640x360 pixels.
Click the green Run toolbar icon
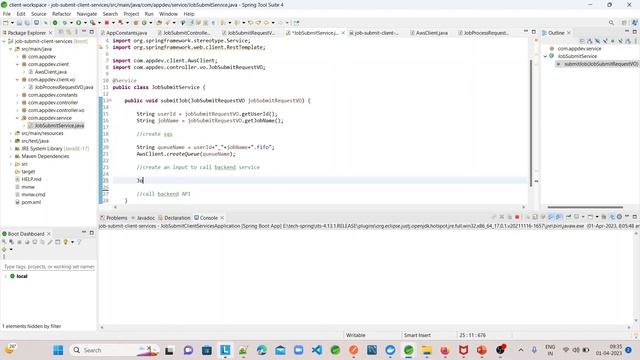(x=78, y=23)
